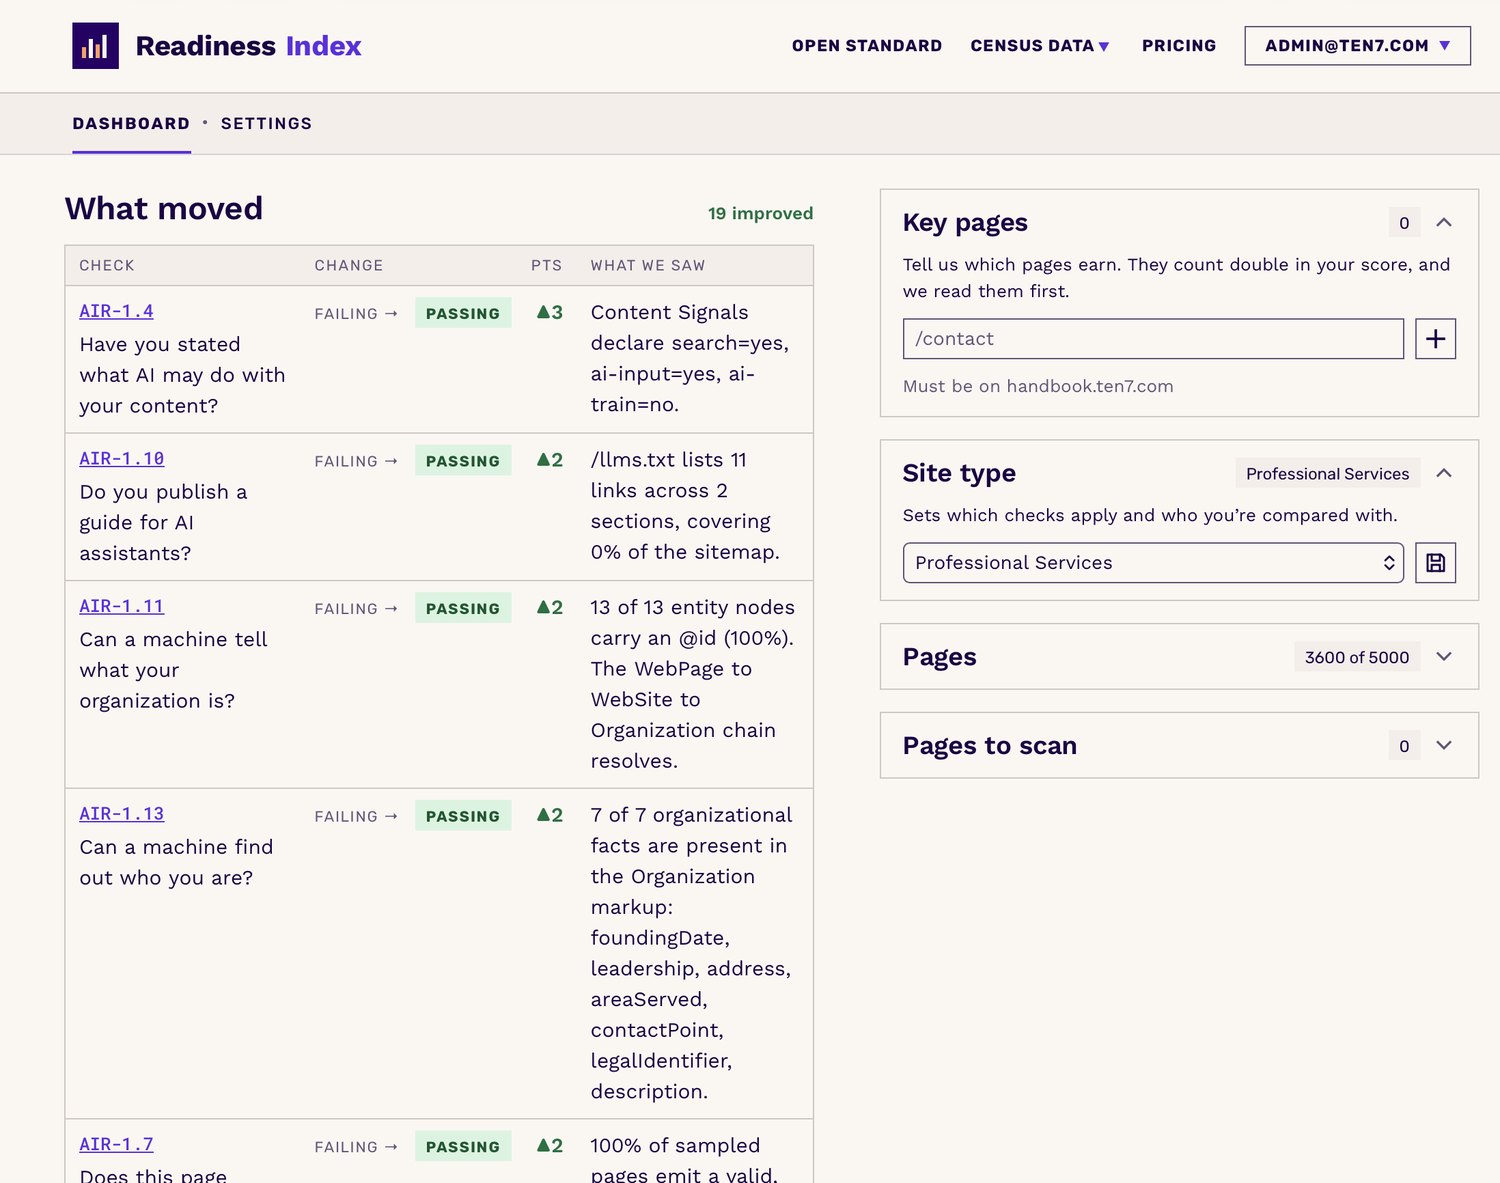The image size is (1500, 1183).
Task: Open the AIR-1.11 check link
Action: tap(122, 606)
